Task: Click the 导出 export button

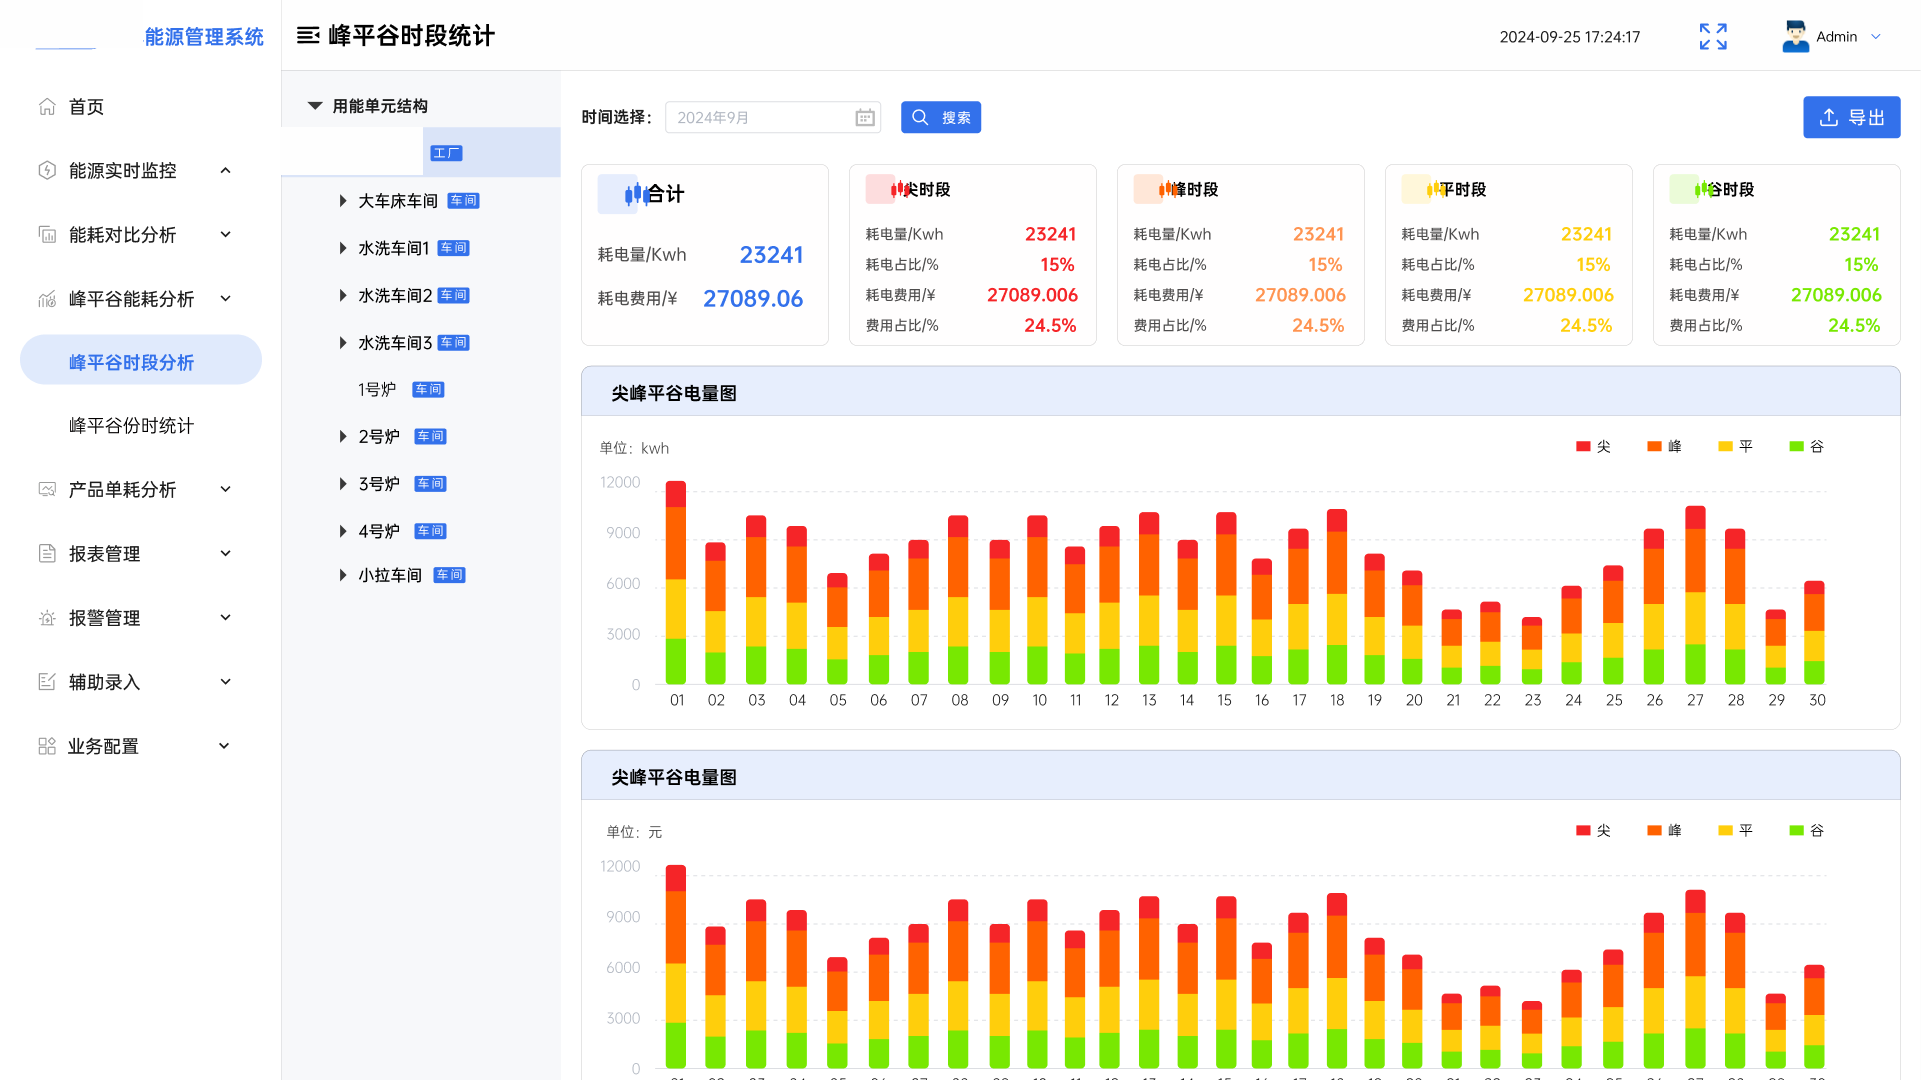Action: [x=1851, y=118]
